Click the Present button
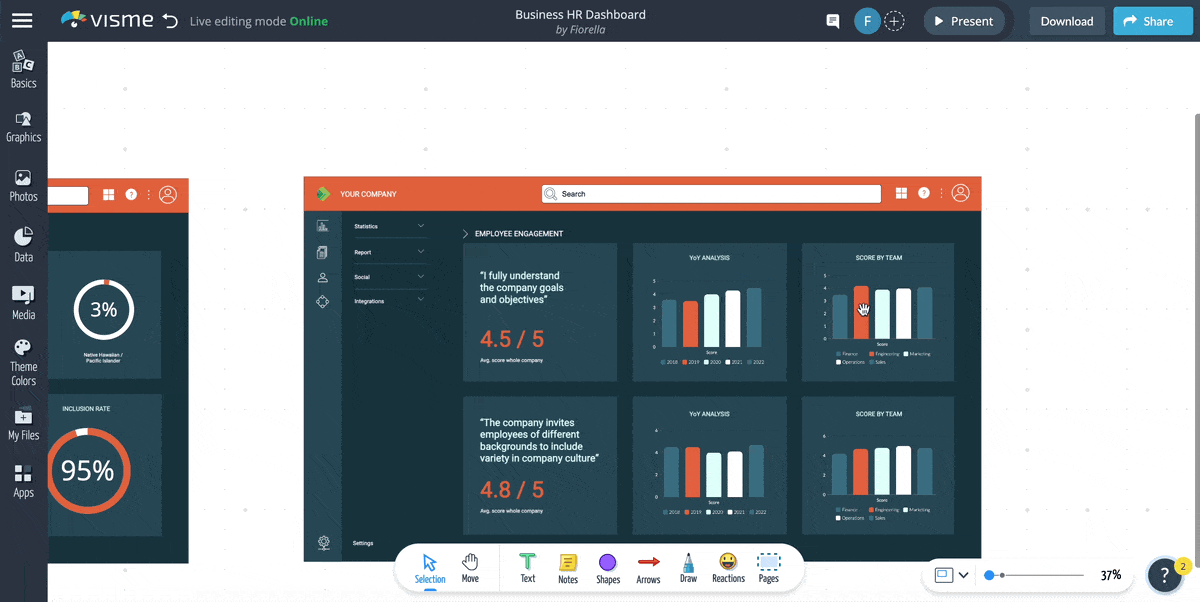The width and height of the screenshot is (1200, 602). click(963, 21)
